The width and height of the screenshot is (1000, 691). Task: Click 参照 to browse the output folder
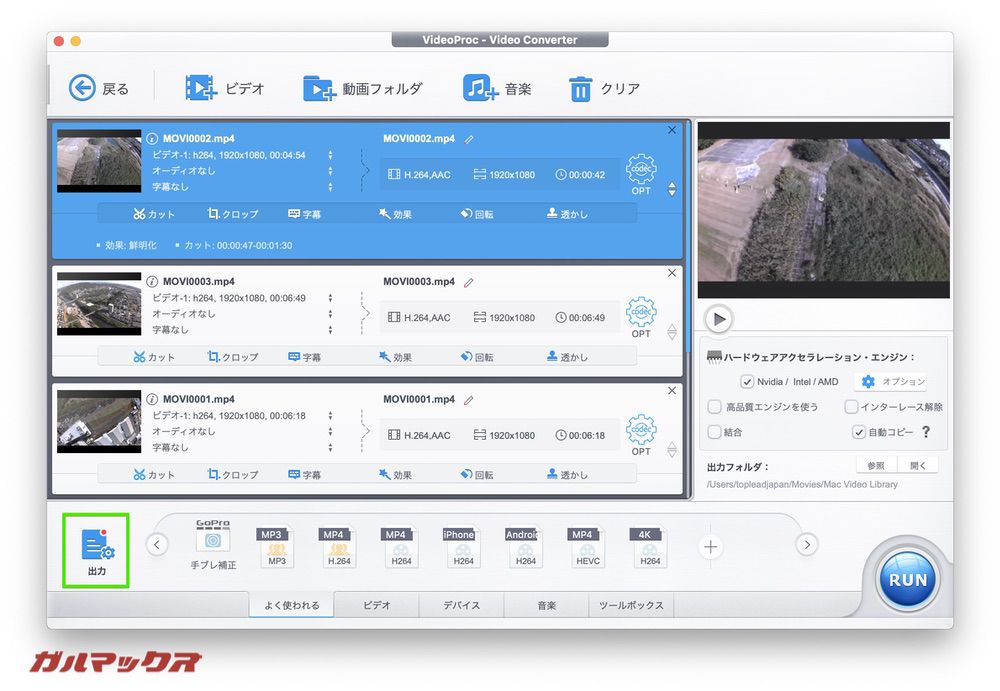coord(875,464)
